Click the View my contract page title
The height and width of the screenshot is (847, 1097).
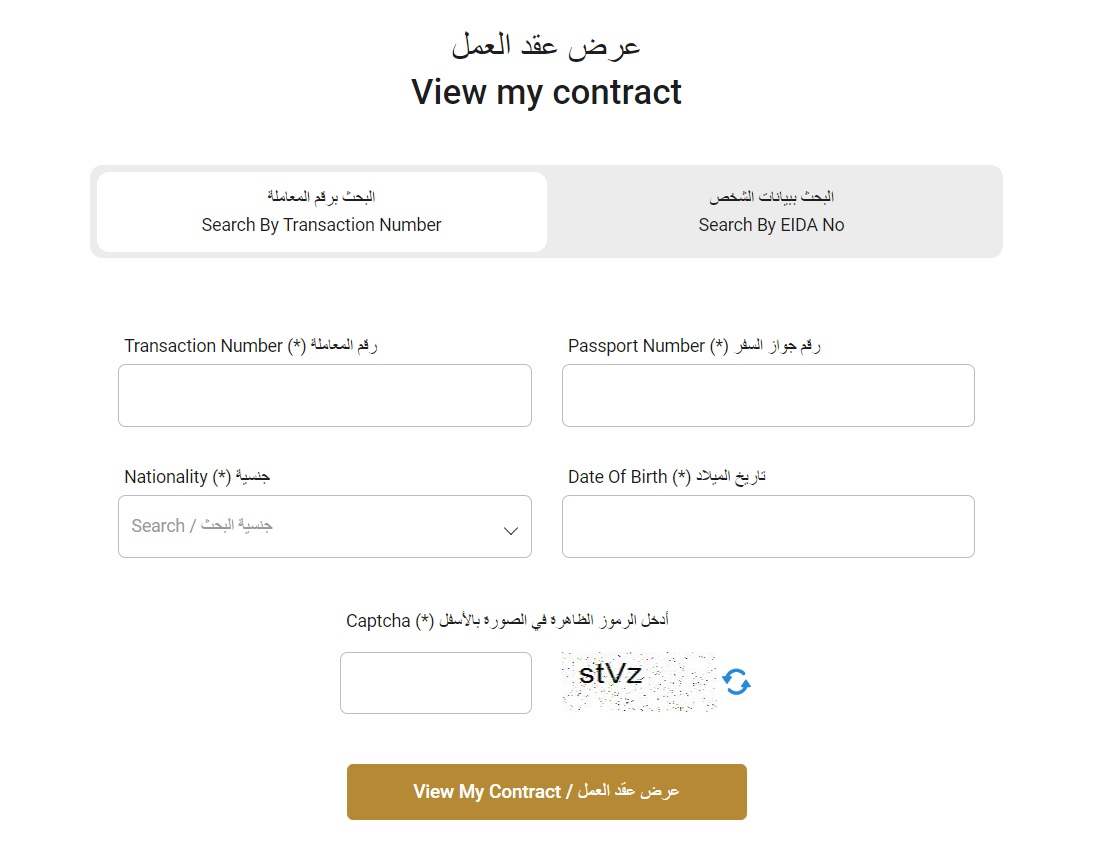(x=546, y=92)
